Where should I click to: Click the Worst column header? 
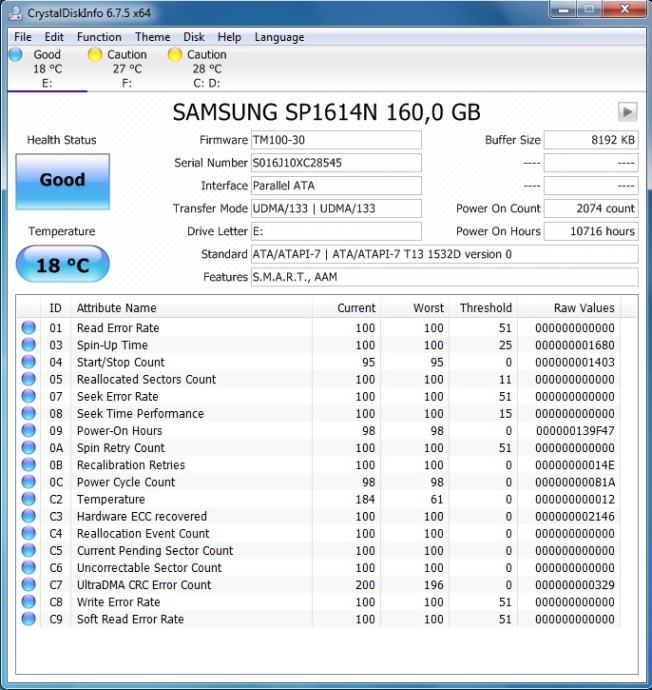click(x=415, y=308)
